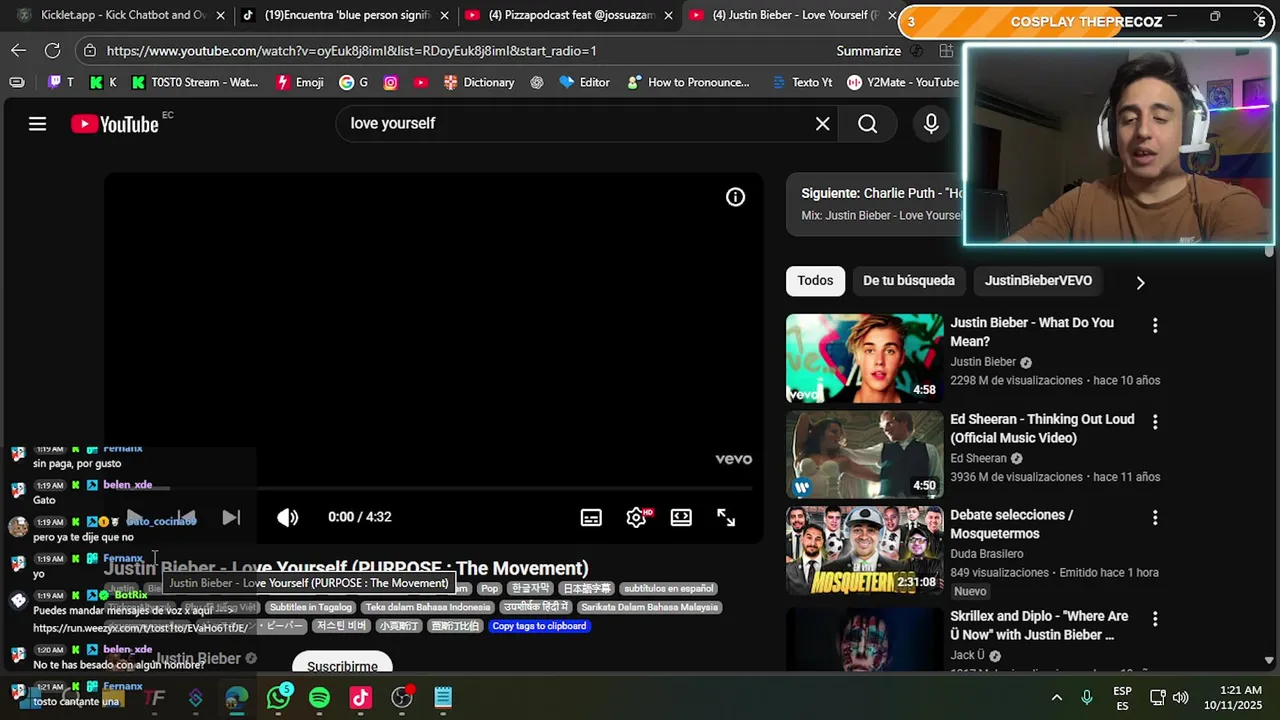Screen dimensions: 1280x720
Task: Open the Emoji bookmark
Action: point(300,82)
